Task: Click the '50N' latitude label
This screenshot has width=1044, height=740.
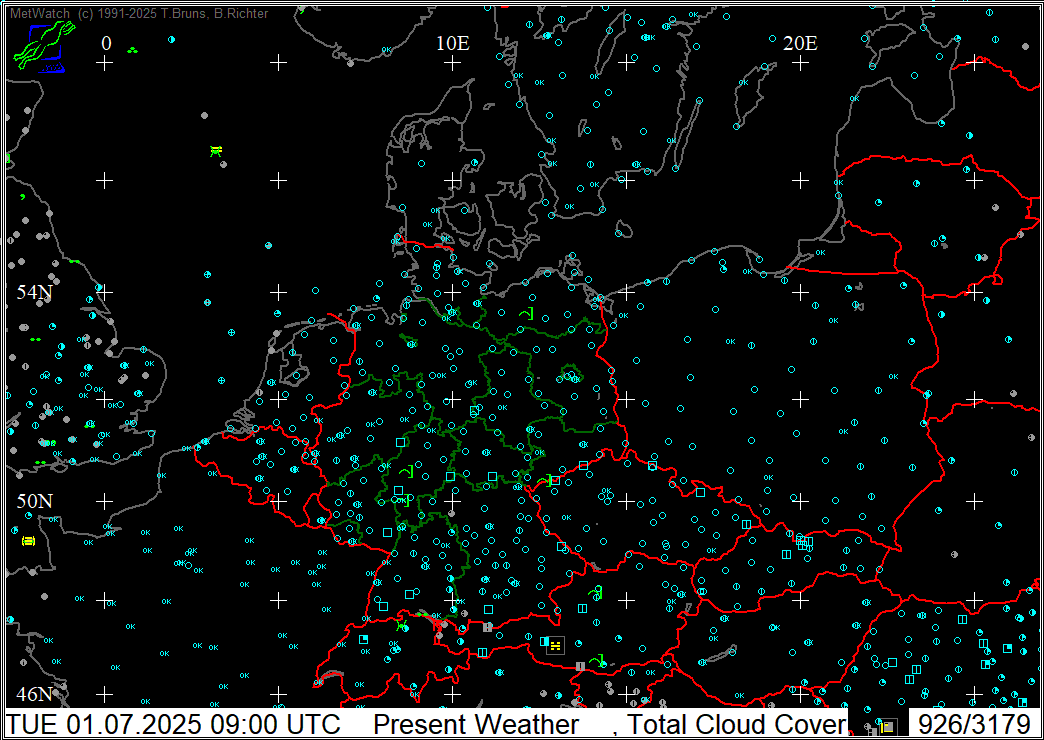Action: pos(35,501)
